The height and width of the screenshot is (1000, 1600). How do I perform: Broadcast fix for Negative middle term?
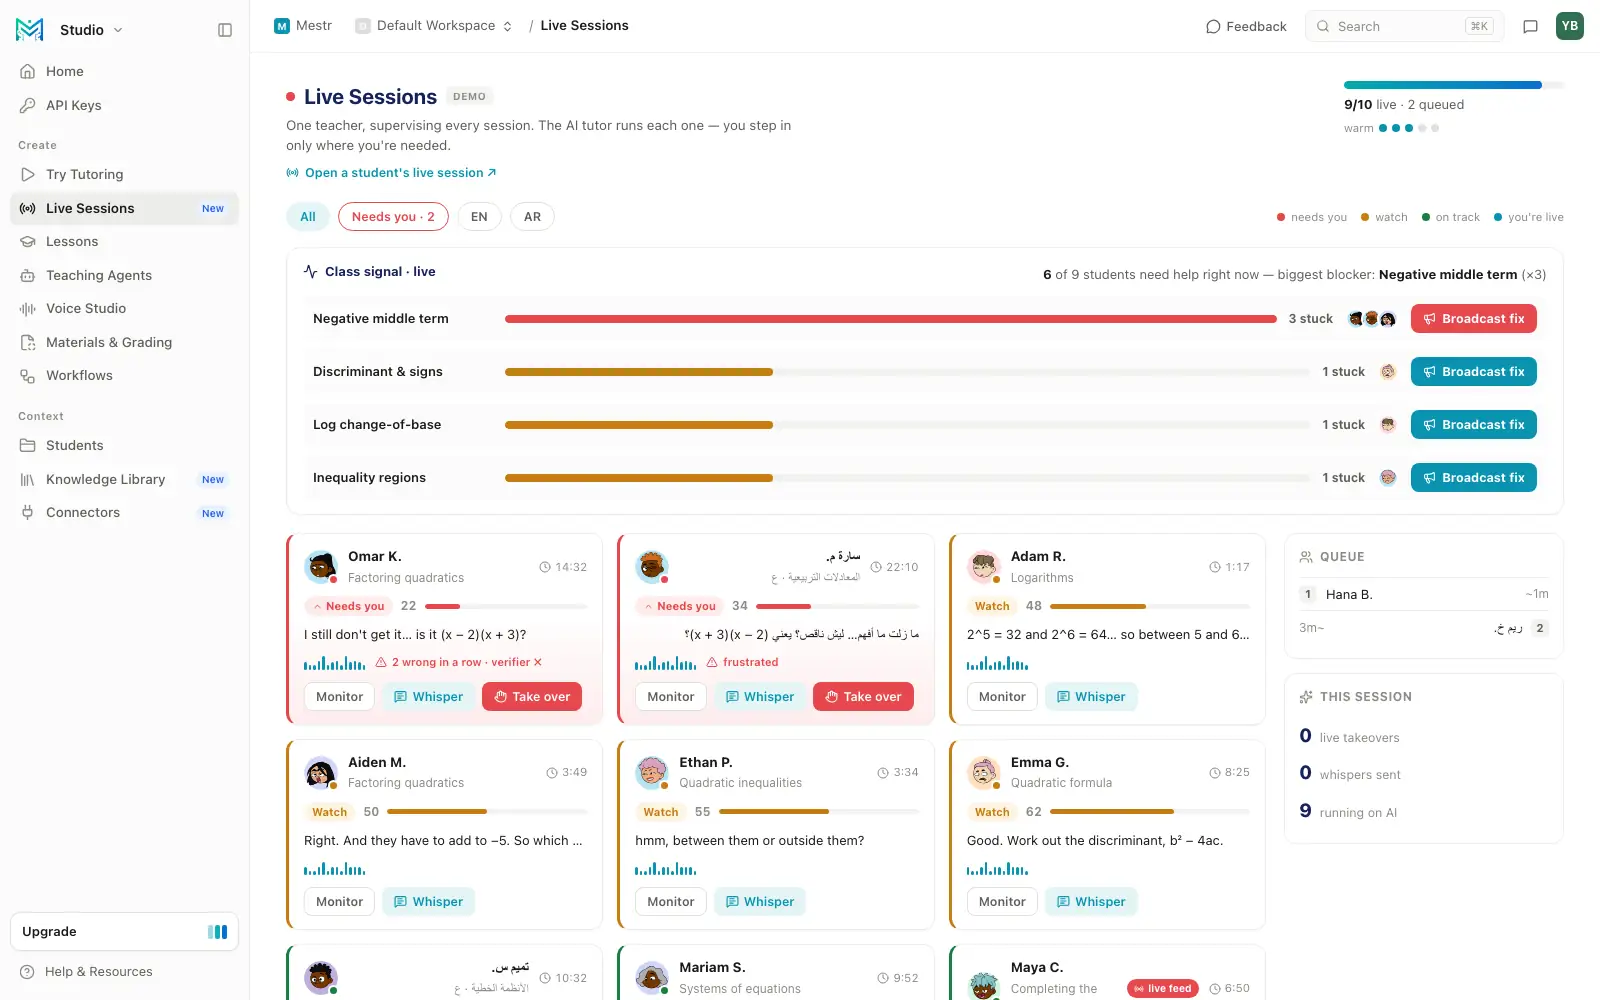1474,319
